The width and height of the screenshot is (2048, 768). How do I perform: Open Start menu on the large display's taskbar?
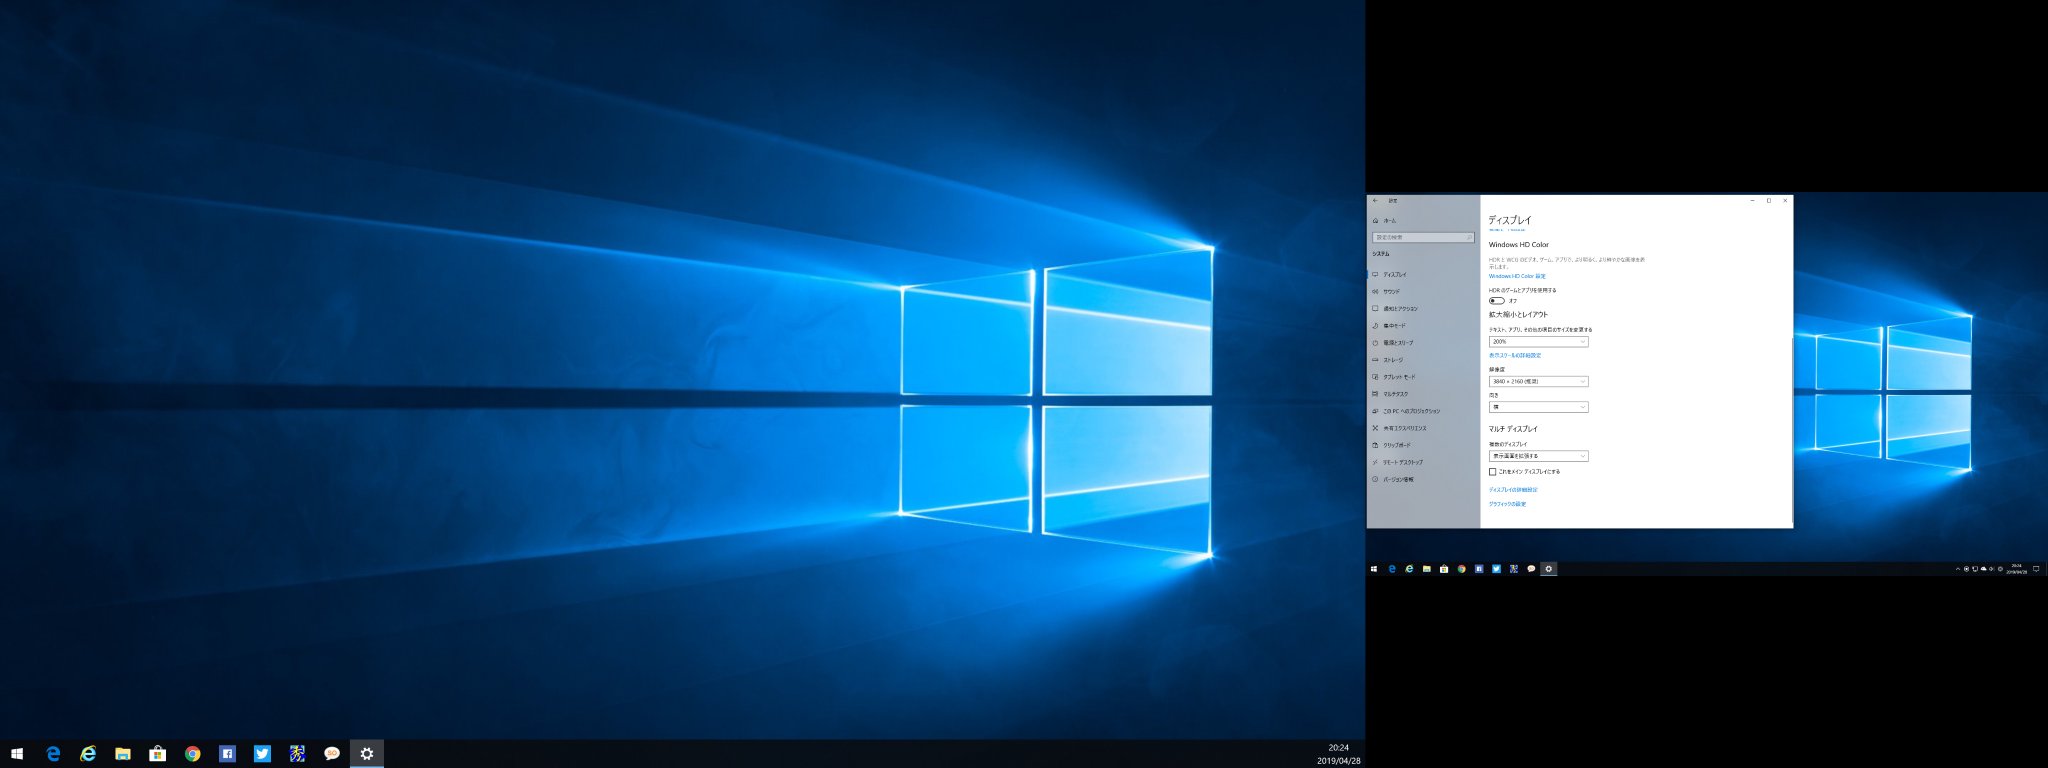coord(17,754)
